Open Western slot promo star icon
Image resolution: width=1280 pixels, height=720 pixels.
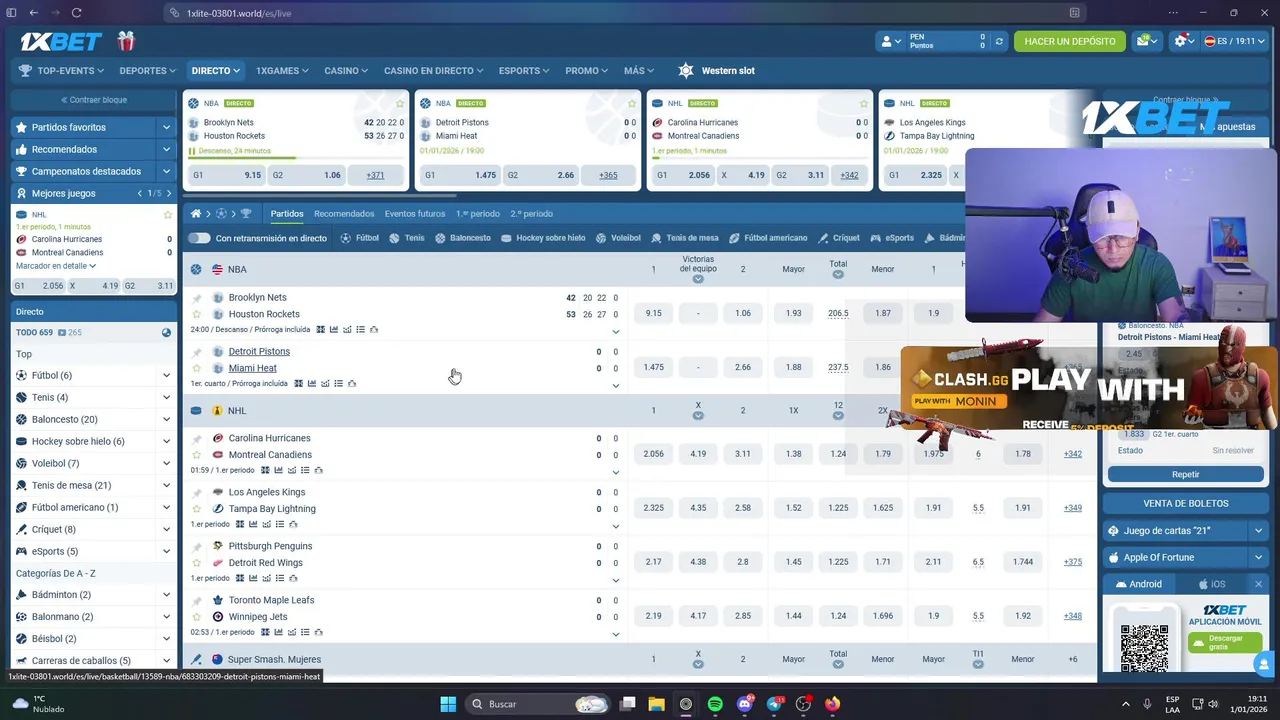pyautogui.click(x=685, y=70)
